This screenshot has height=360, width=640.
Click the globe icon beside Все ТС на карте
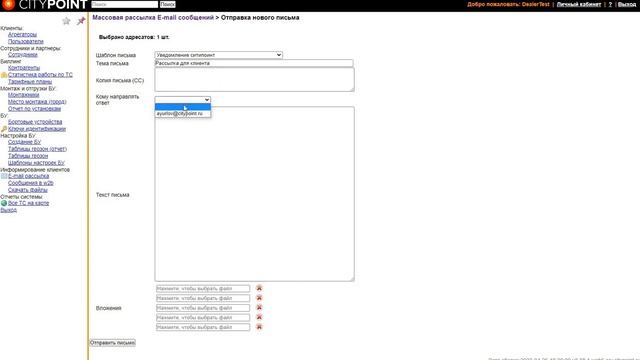tap(4, 203)
